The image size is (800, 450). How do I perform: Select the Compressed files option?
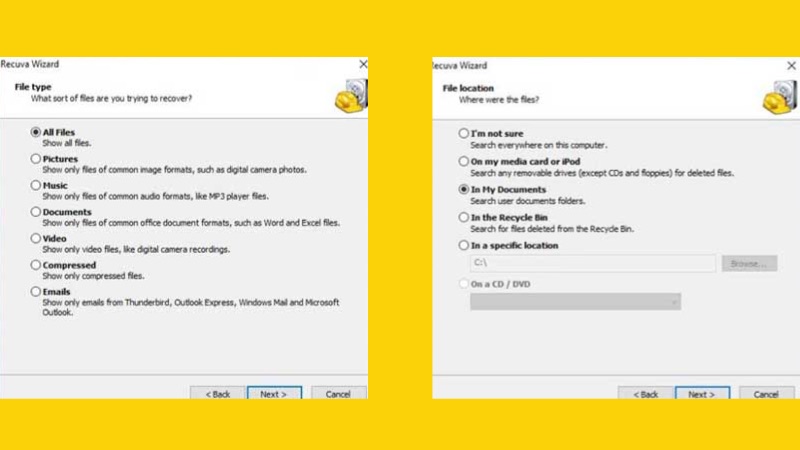36,265
